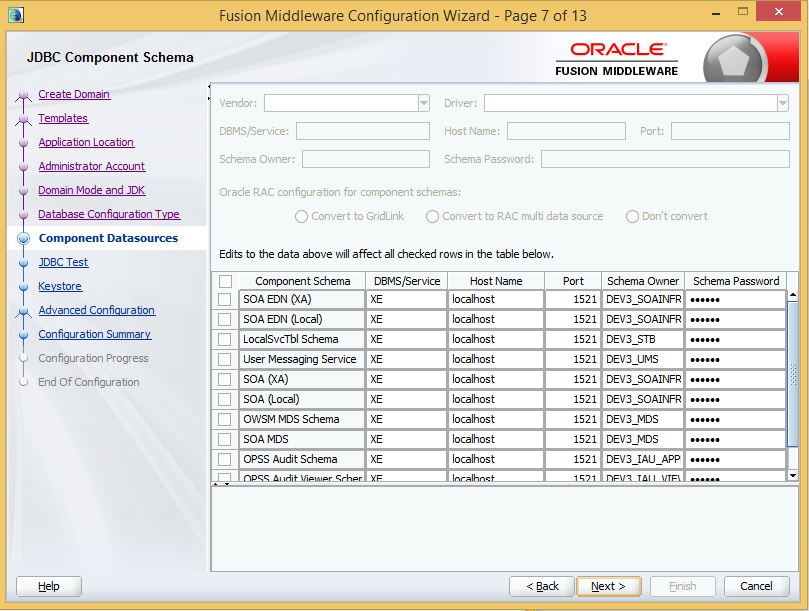Check the SOA (Local) row checkbox
The width and height of the screenshot is (809, 611).
click(224, 399)
